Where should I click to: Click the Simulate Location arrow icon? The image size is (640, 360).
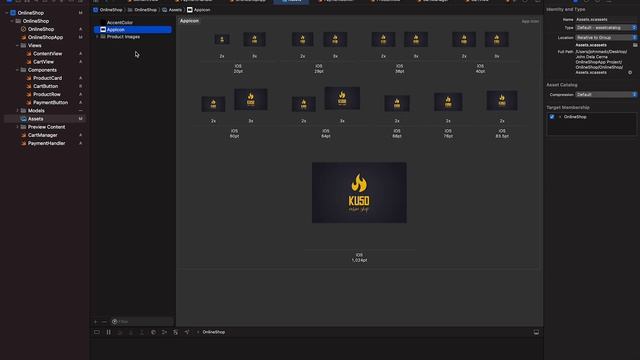coord(187,332)
